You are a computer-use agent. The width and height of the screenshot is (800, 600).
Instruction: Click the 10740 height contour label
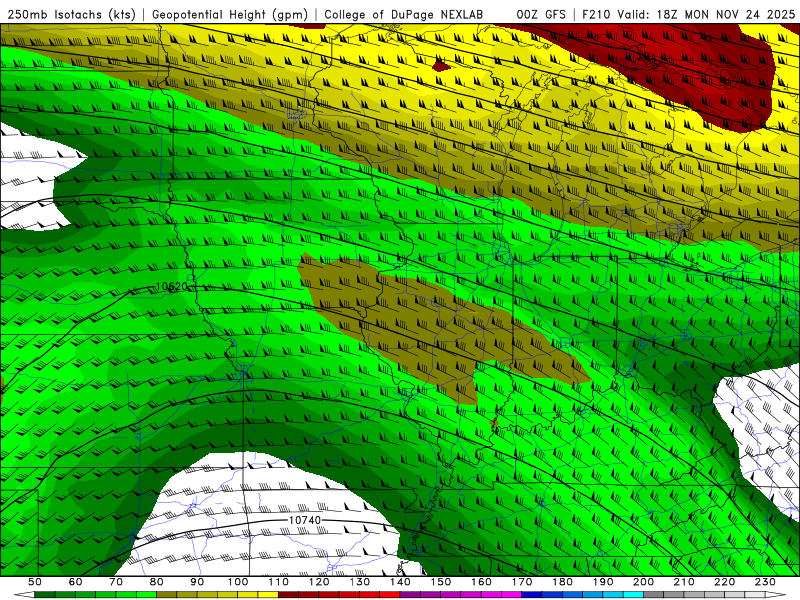coord(305,520)
